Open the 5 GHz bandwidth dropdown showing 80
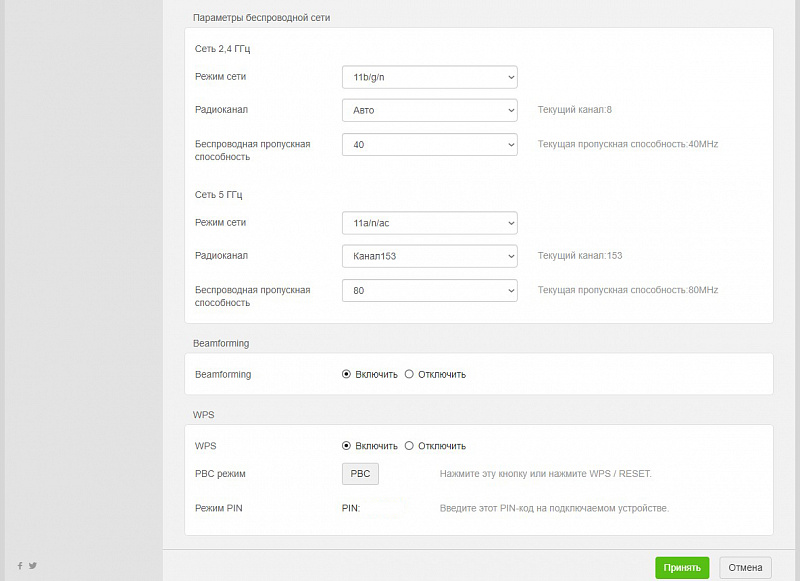 (x=429, y=291)
